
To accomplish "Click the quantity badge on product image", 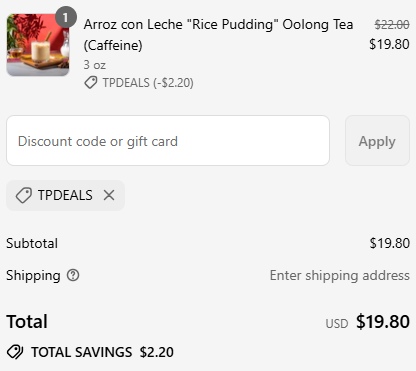I will click(66, 17).
